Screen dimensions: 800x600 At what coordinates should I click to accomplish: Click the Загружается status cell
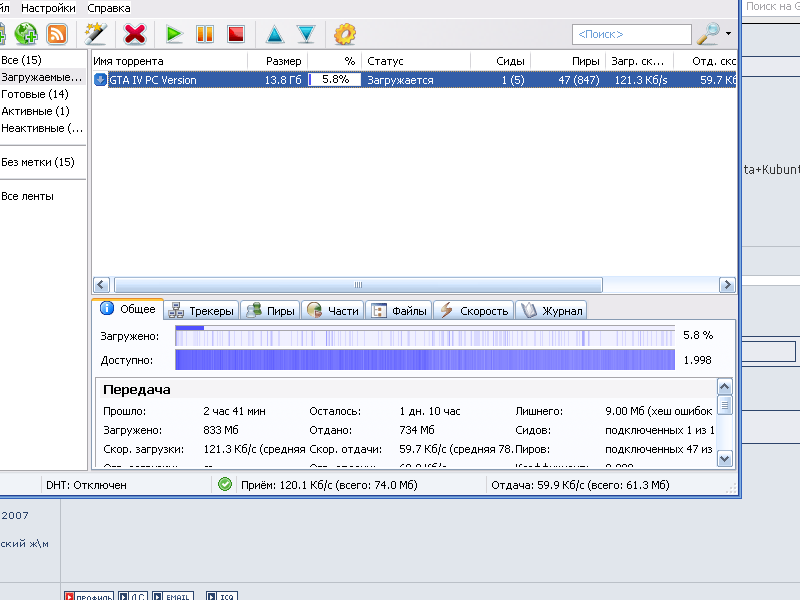pyautogui.click(x=400, y=80)
